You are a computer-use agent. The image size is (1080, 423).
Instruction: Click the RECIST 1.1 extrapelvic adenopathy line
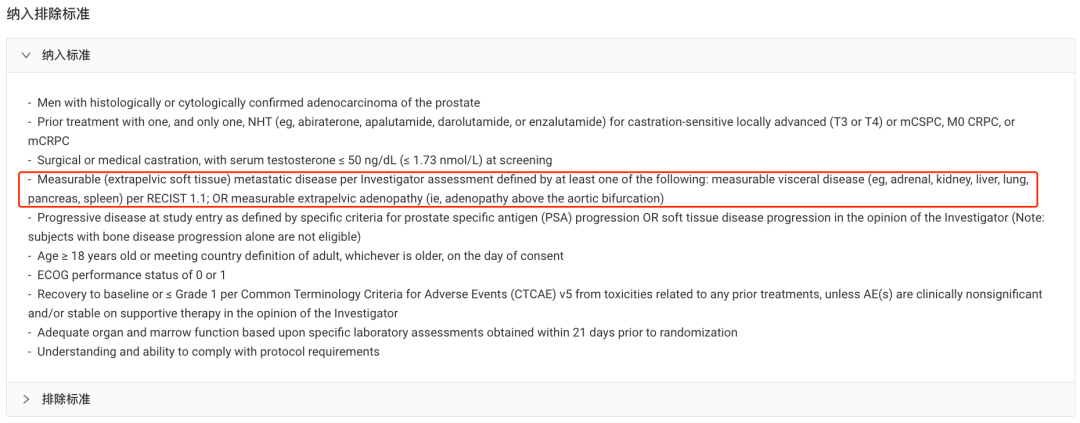click(x=346, y=199)
